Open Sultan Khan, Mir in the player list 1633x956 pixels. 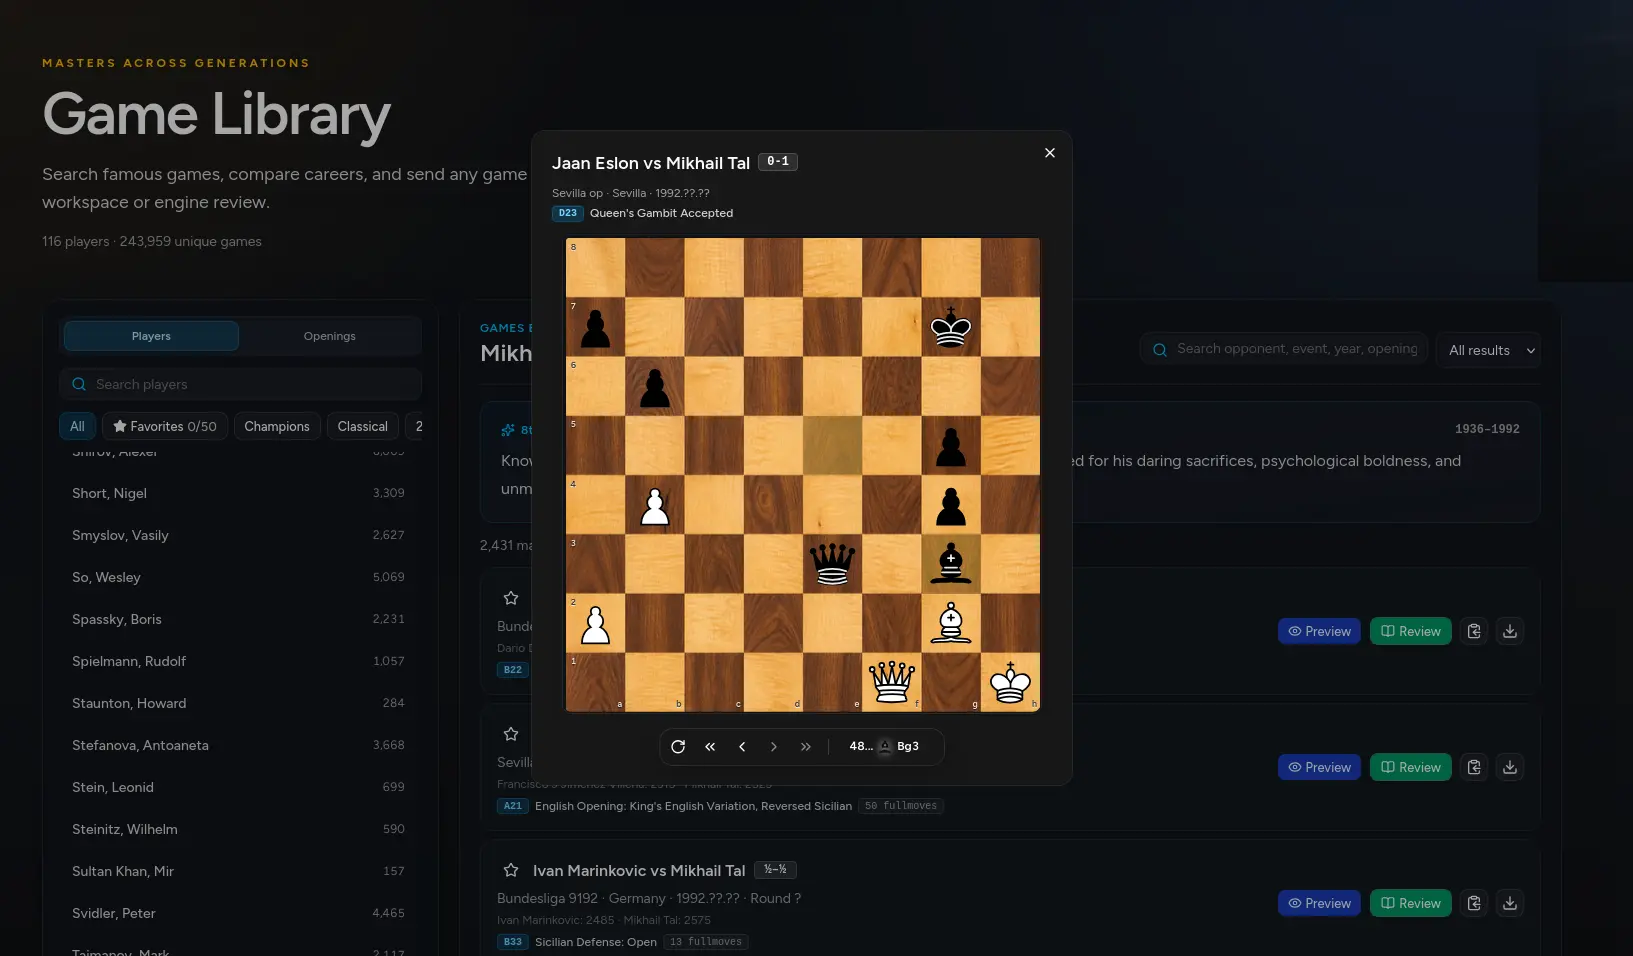coord(238,871)
